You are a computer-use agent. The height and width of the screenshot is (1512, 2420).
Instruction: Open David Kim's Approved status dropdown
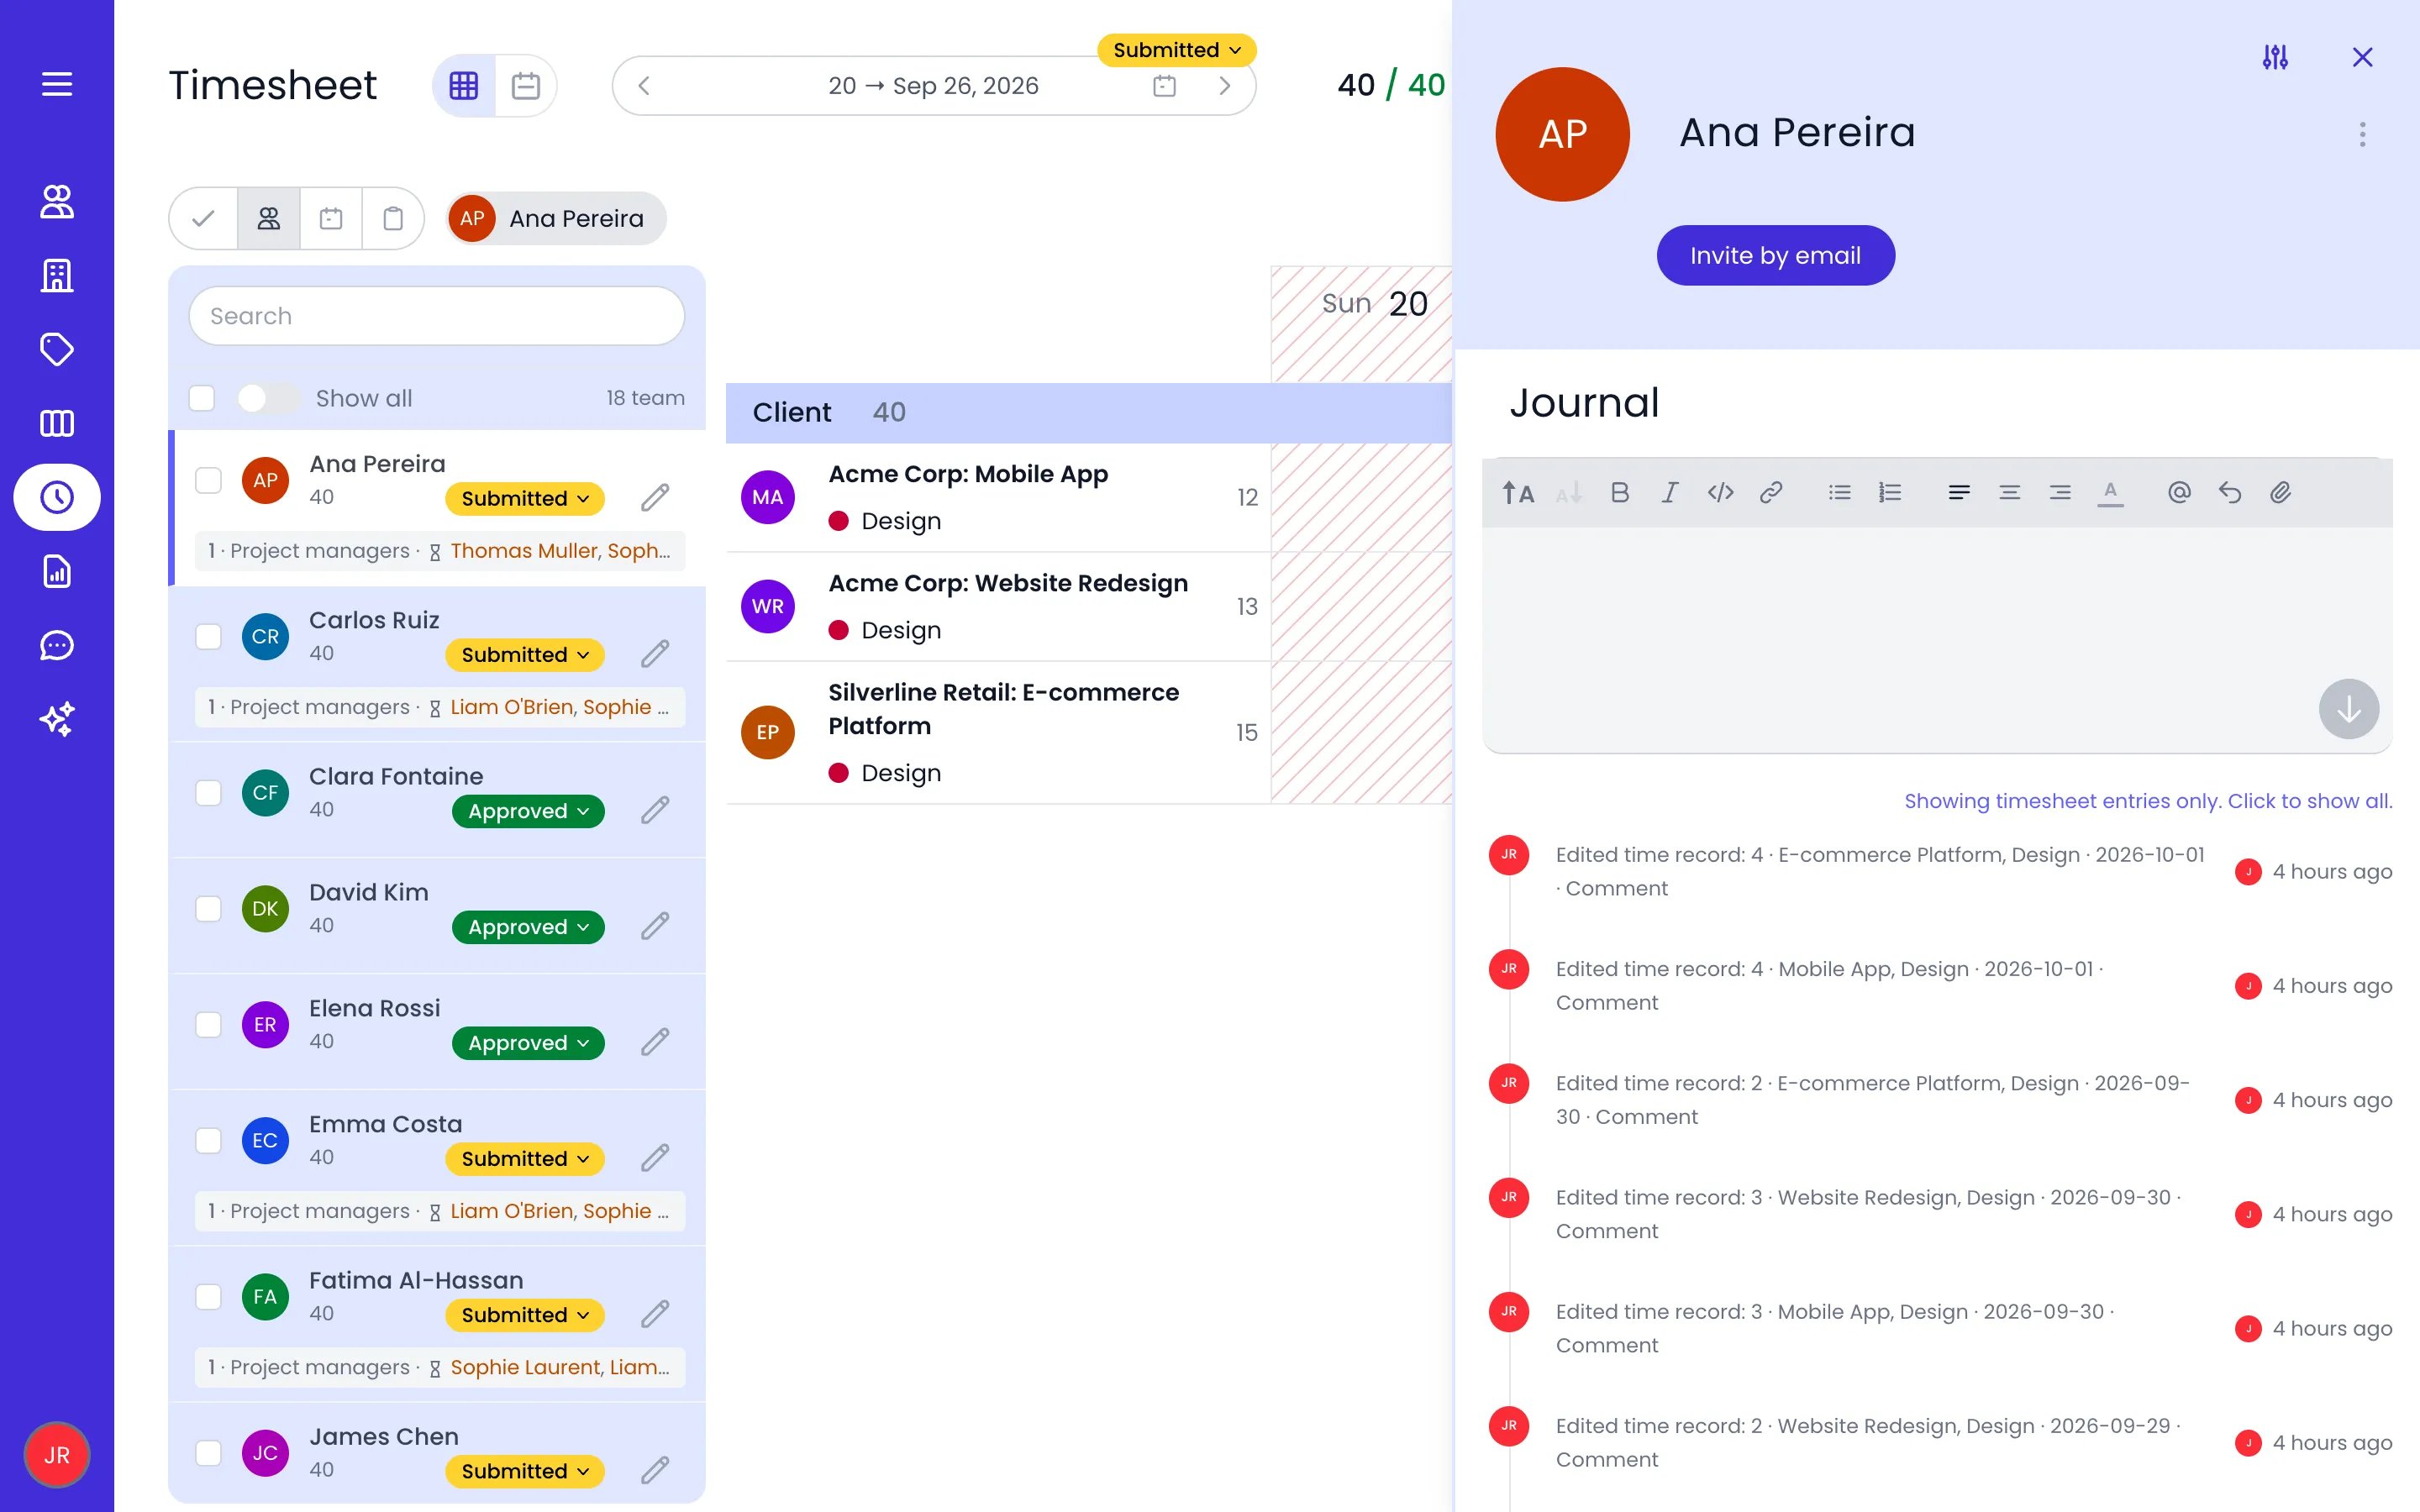[x=528, y=927]
